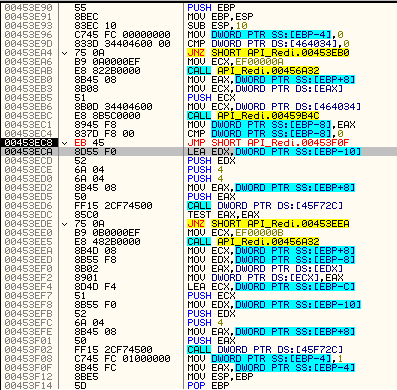This screenshot has width=397, height=390.
Task: Select MOV EAX,DWORD PTR DS:[EDX] instruction
Action: [x=265, y=268]
